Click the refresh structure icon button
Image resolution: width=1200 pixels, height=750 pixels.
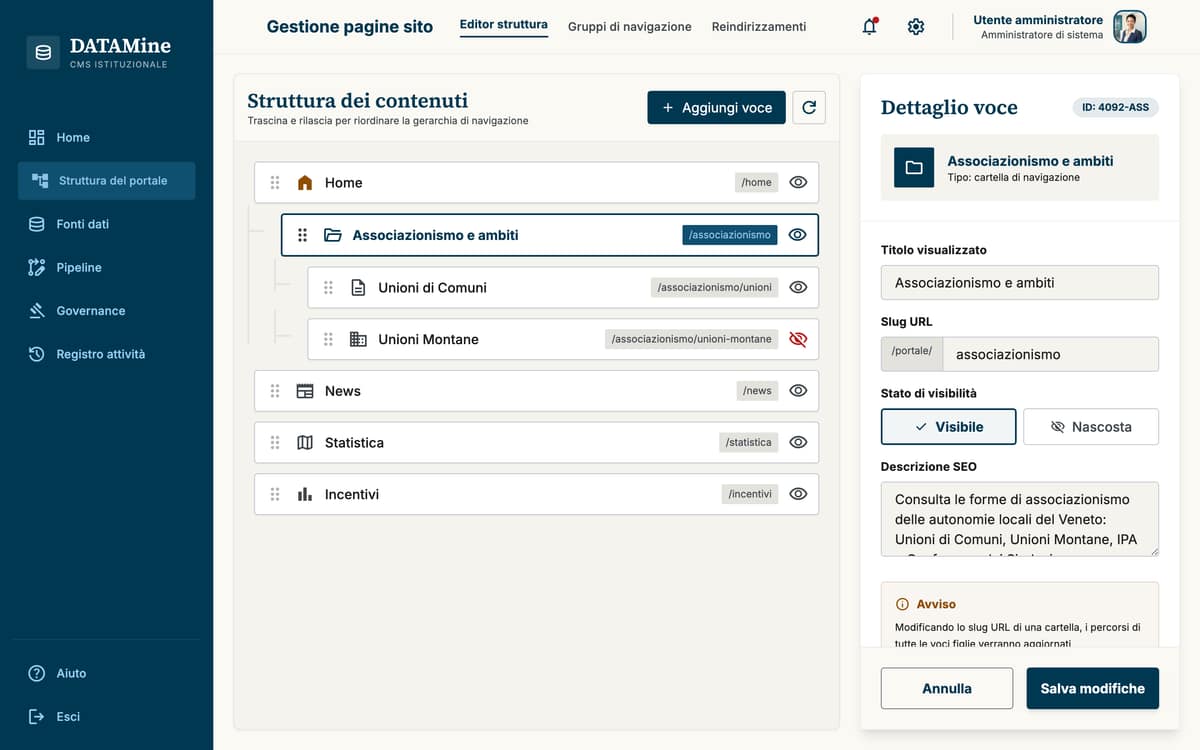[809, 107]
